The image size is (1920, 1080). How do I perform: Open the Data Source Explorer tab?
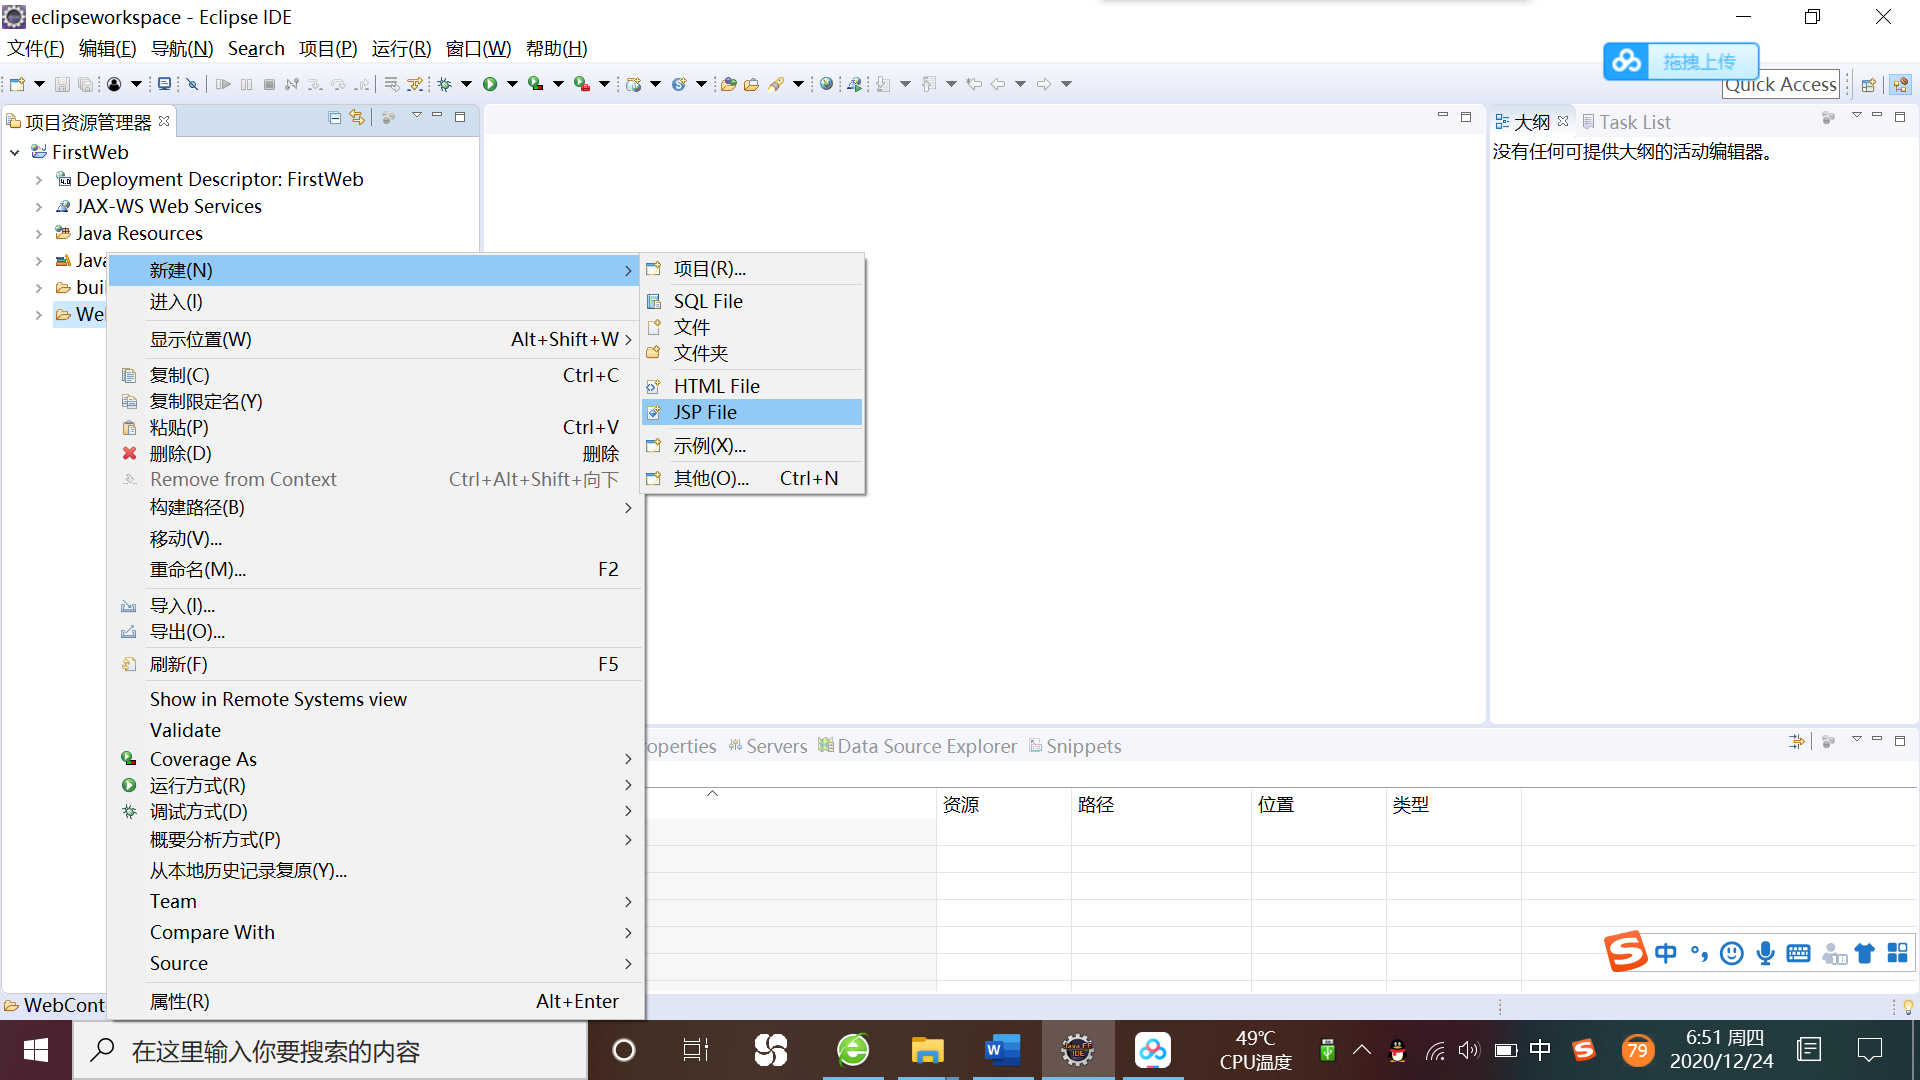pos(925,746)
